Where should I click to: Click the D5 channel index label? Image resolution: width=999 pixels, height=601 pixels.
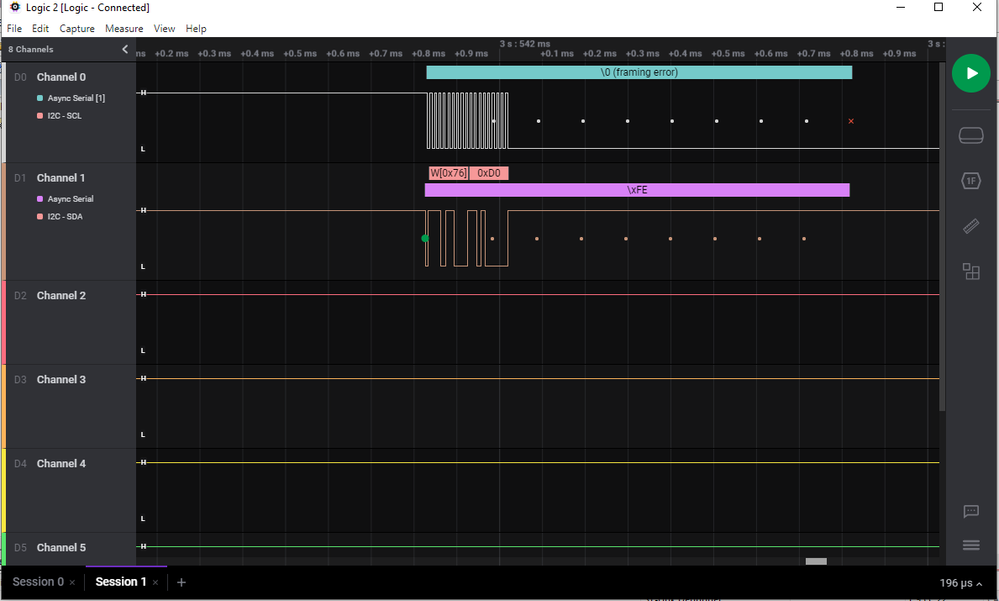coord(20,548)
